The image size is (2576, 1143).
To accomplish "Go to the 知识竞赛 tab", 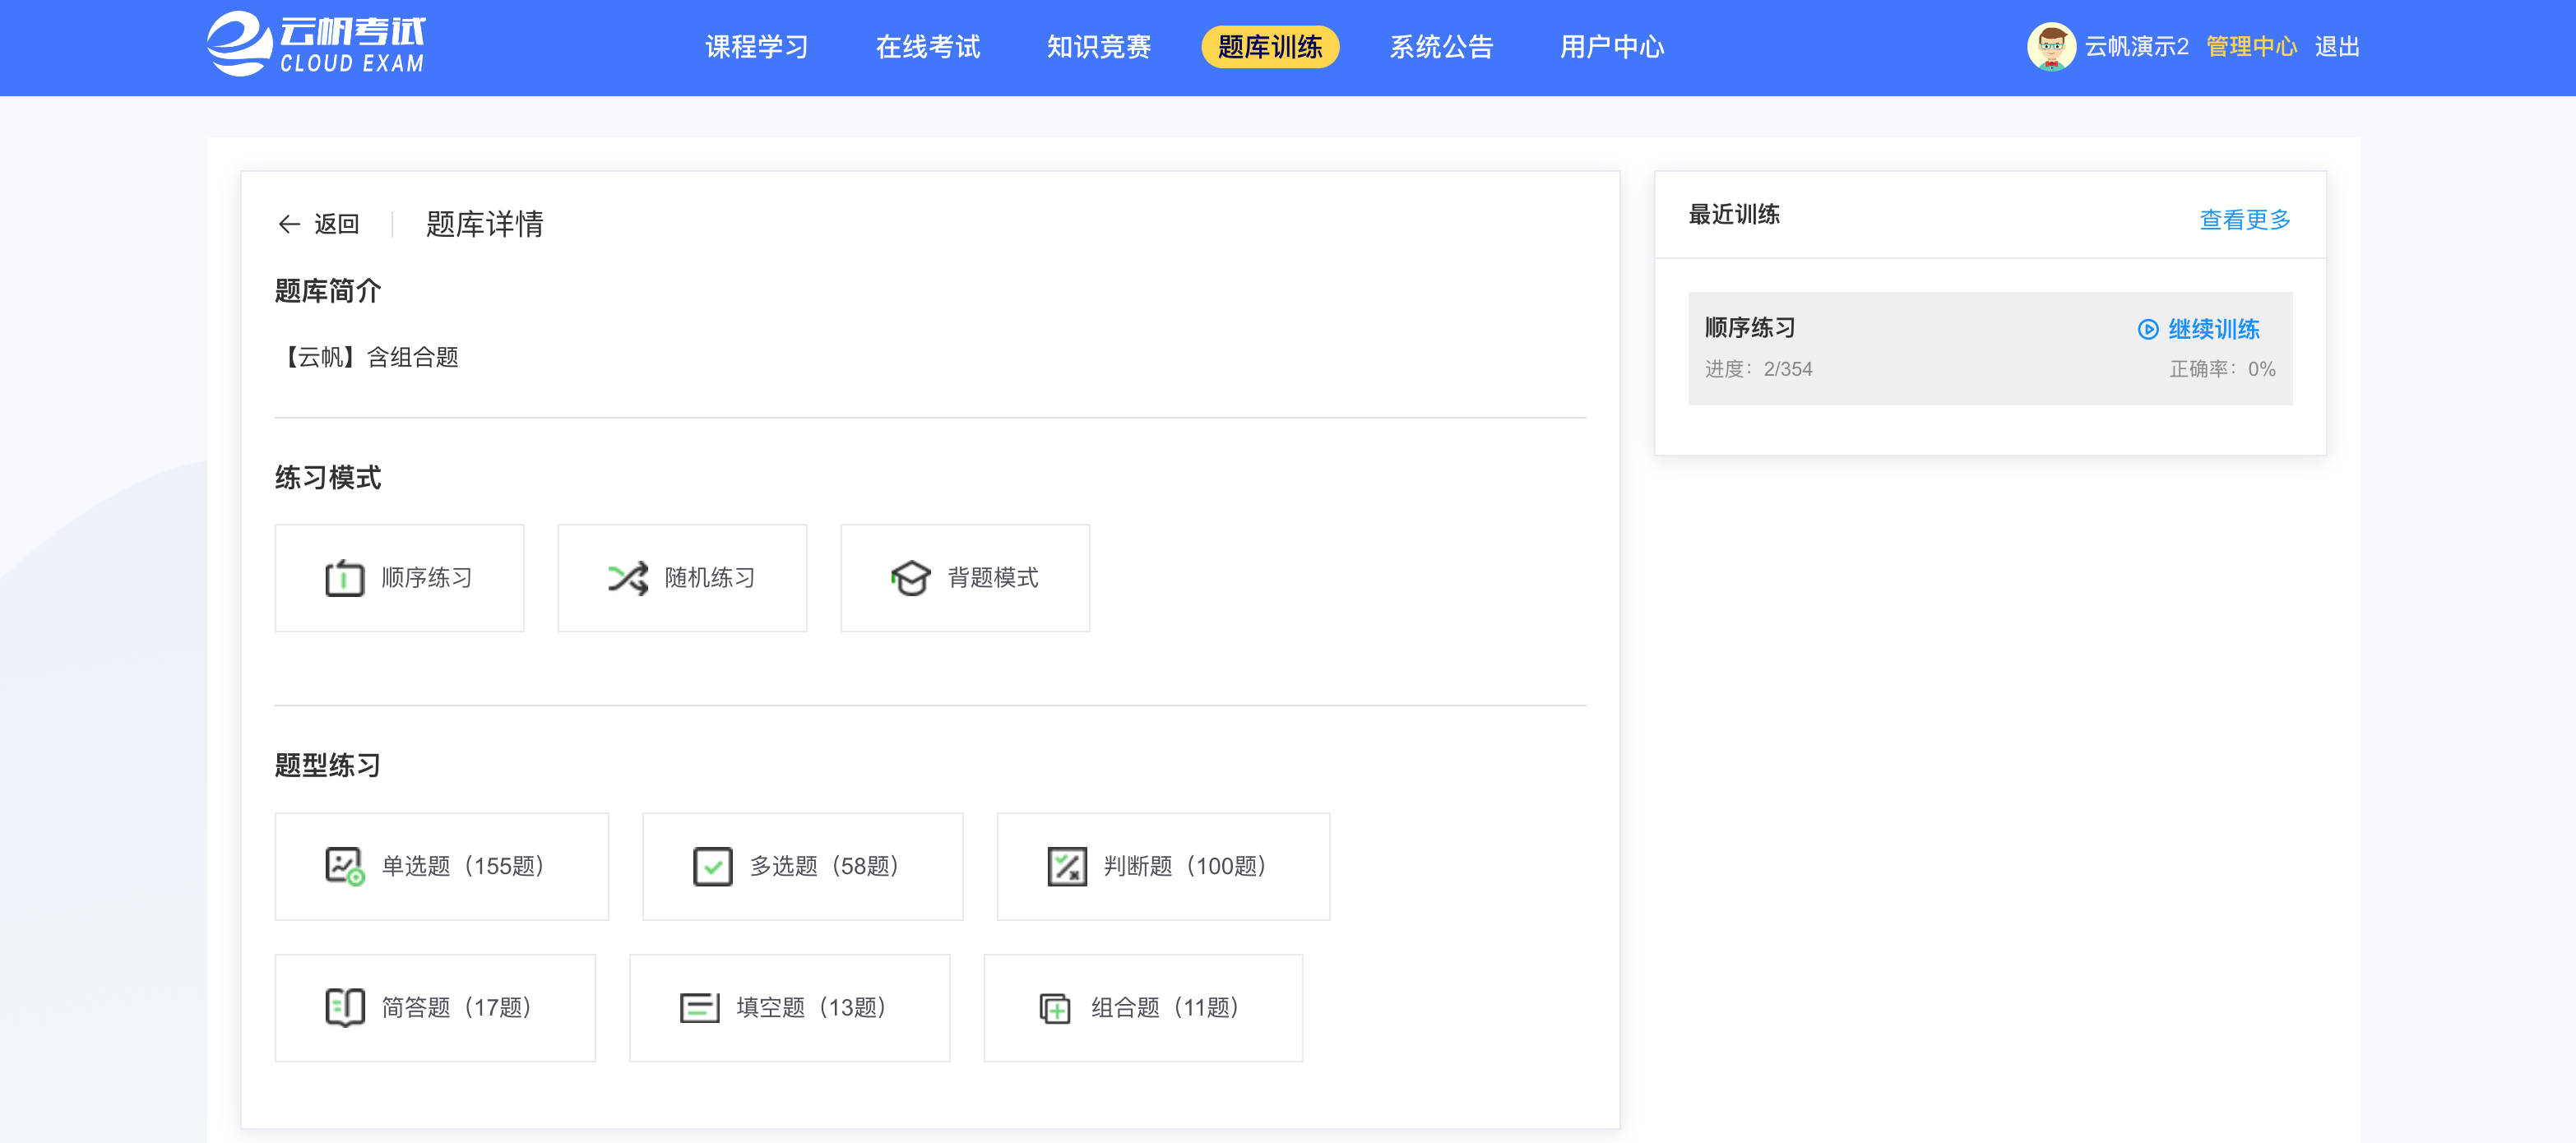I will point(1099,47).
